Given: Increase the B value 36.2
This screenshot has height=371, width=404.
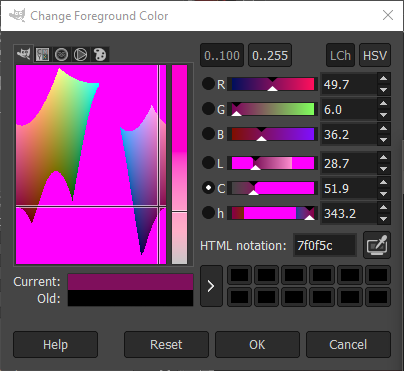Looking at the screenshot, I should point(384,129).
